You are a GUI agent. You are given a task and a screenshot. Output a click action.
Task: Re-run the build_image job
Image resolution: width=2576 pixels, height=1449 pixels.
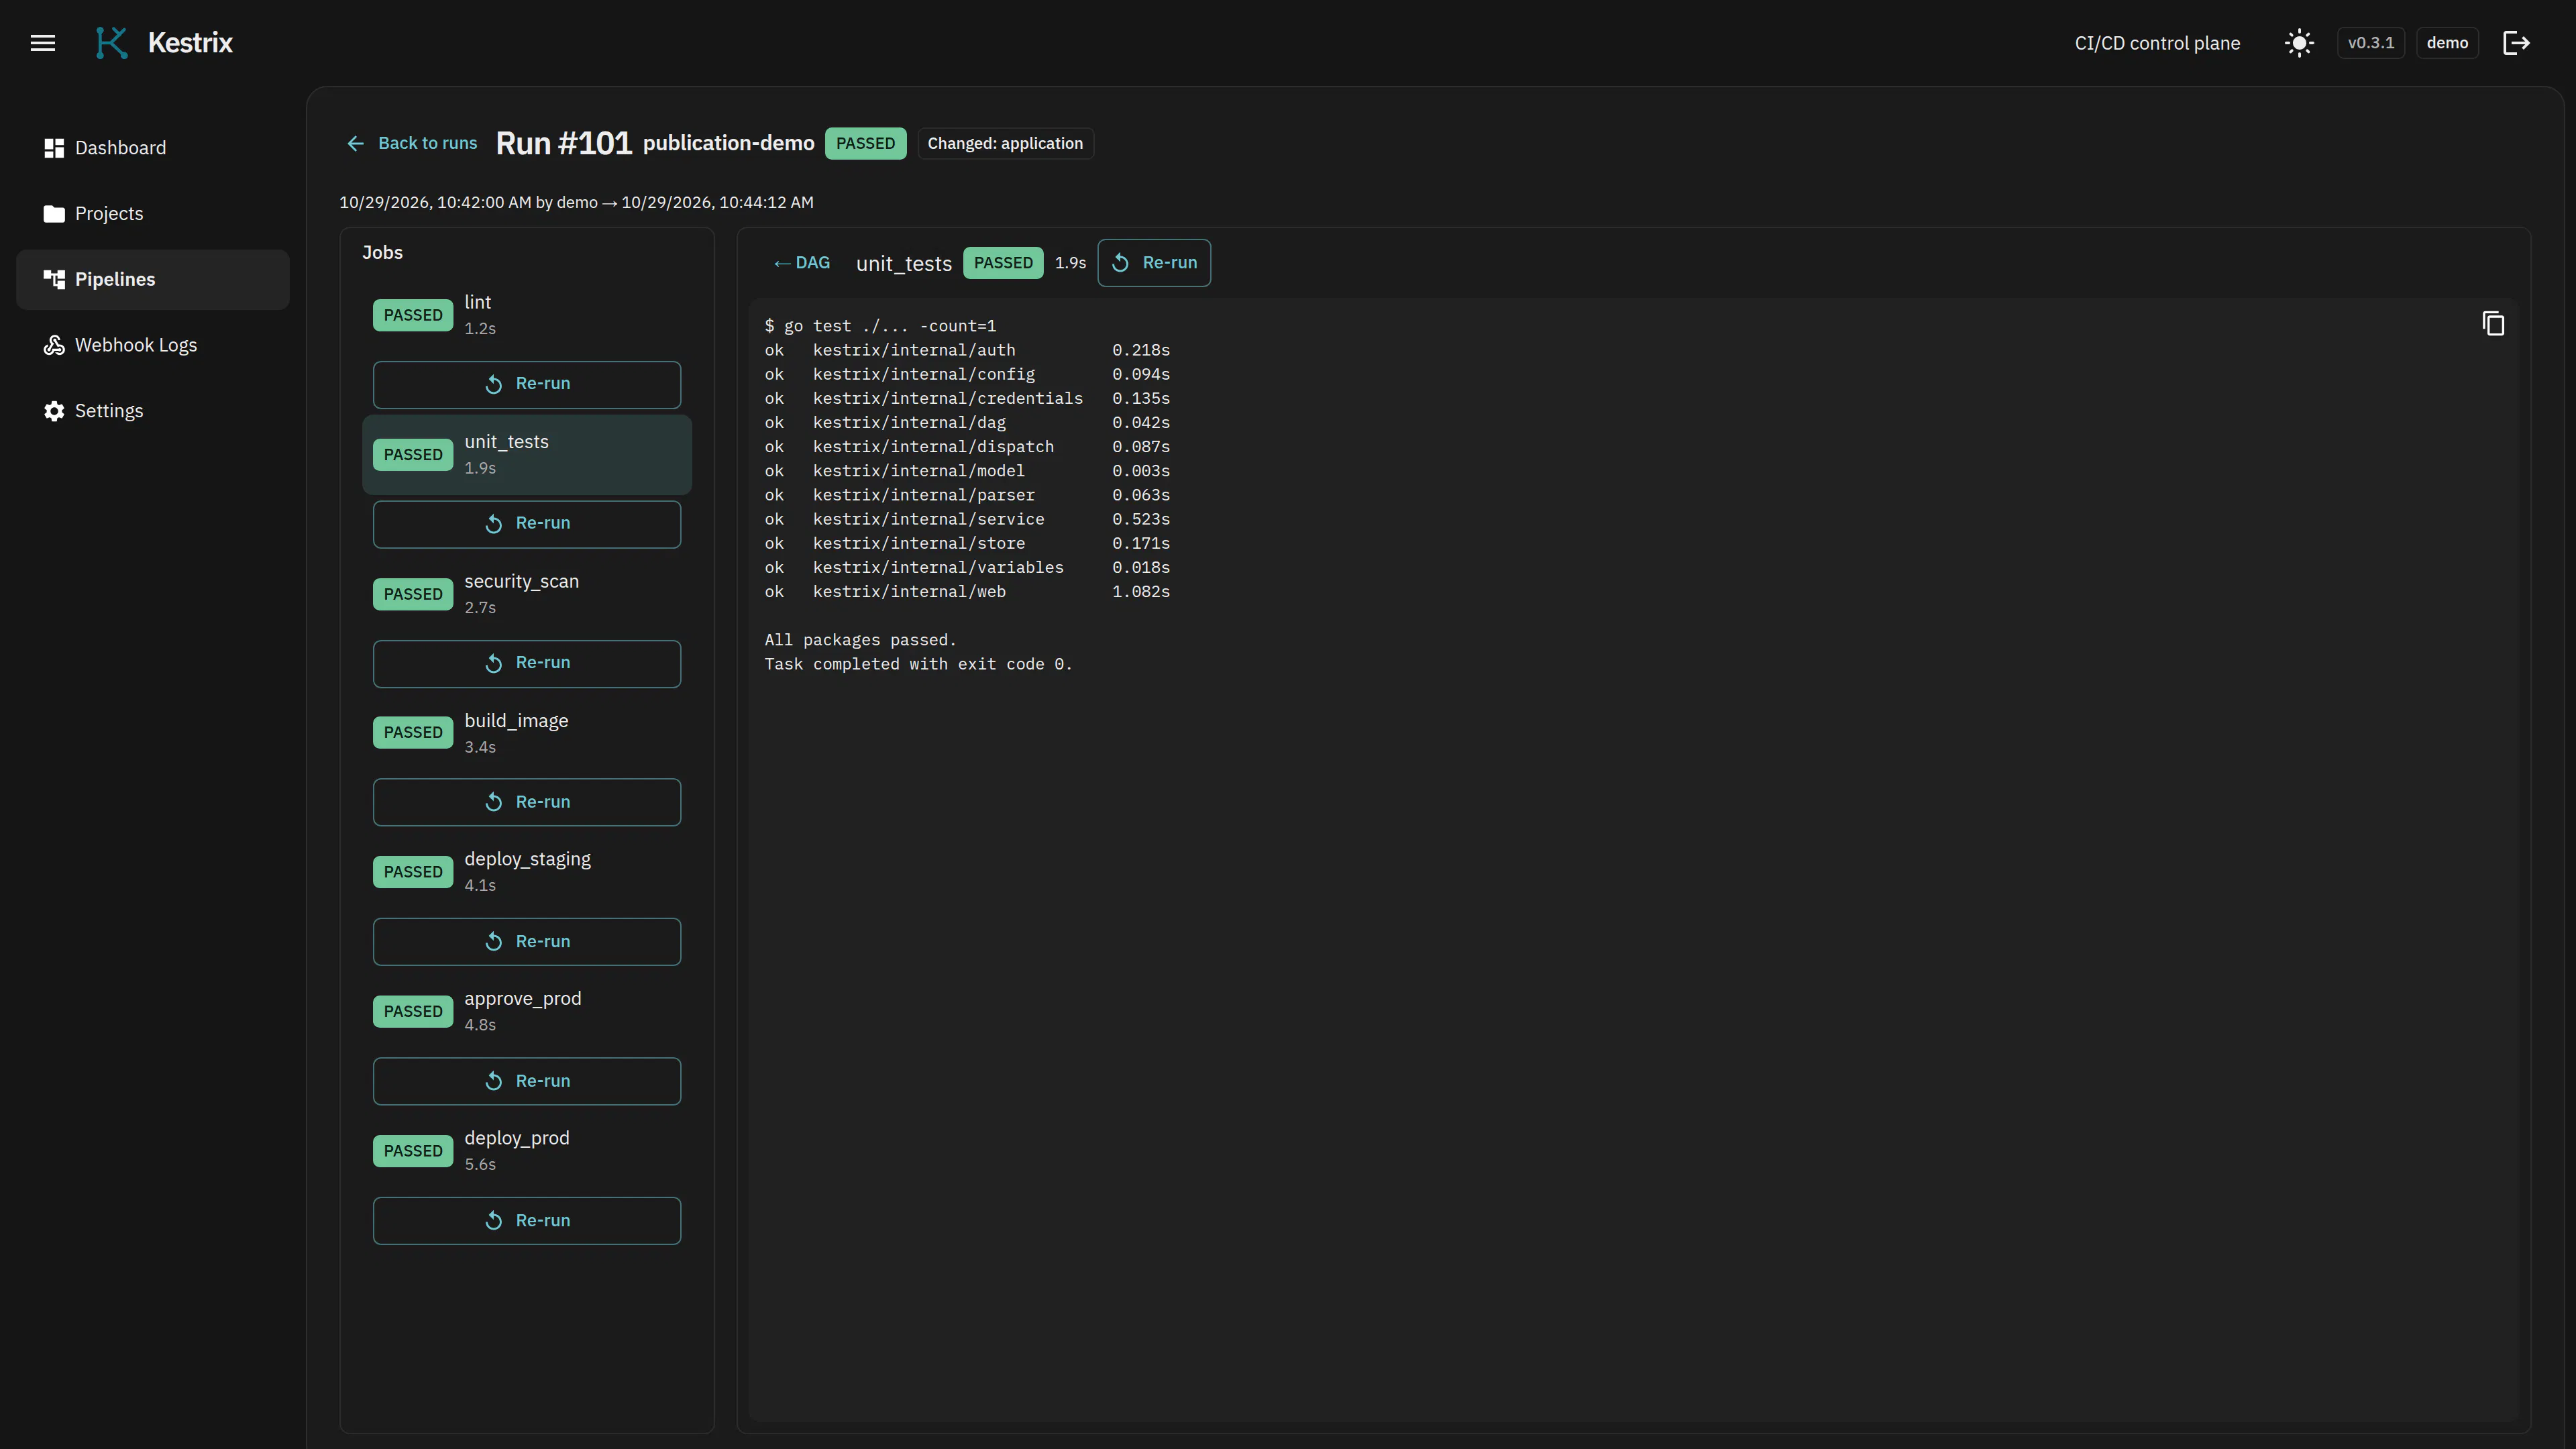[527, 802]
